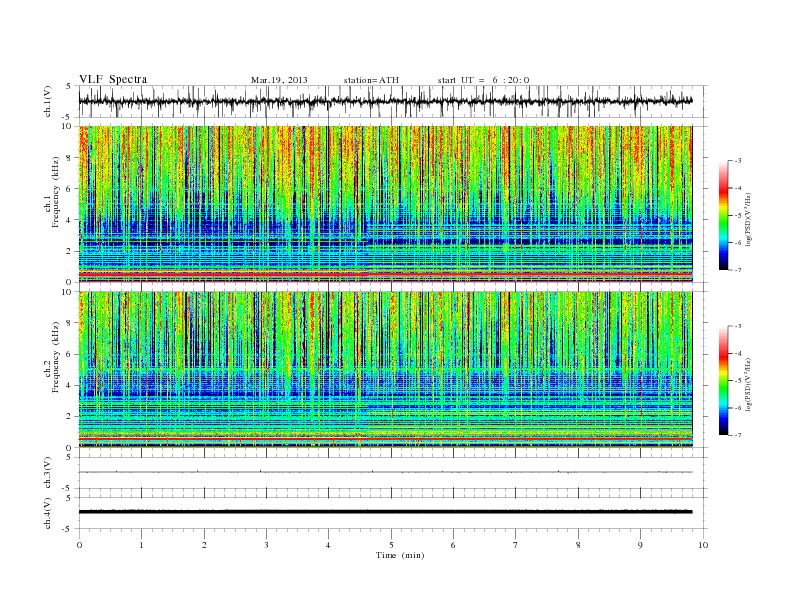
Task: Click inside the ch.1 spectrogram plot
Action: [385, 204]
